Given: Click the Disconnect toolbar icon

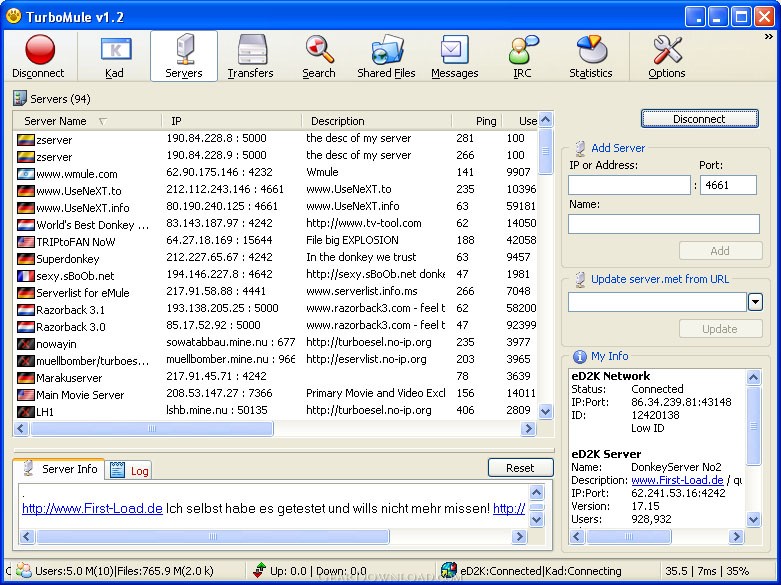Looking at the screenshot, I should pyautogui.click(x=38, y=56).
